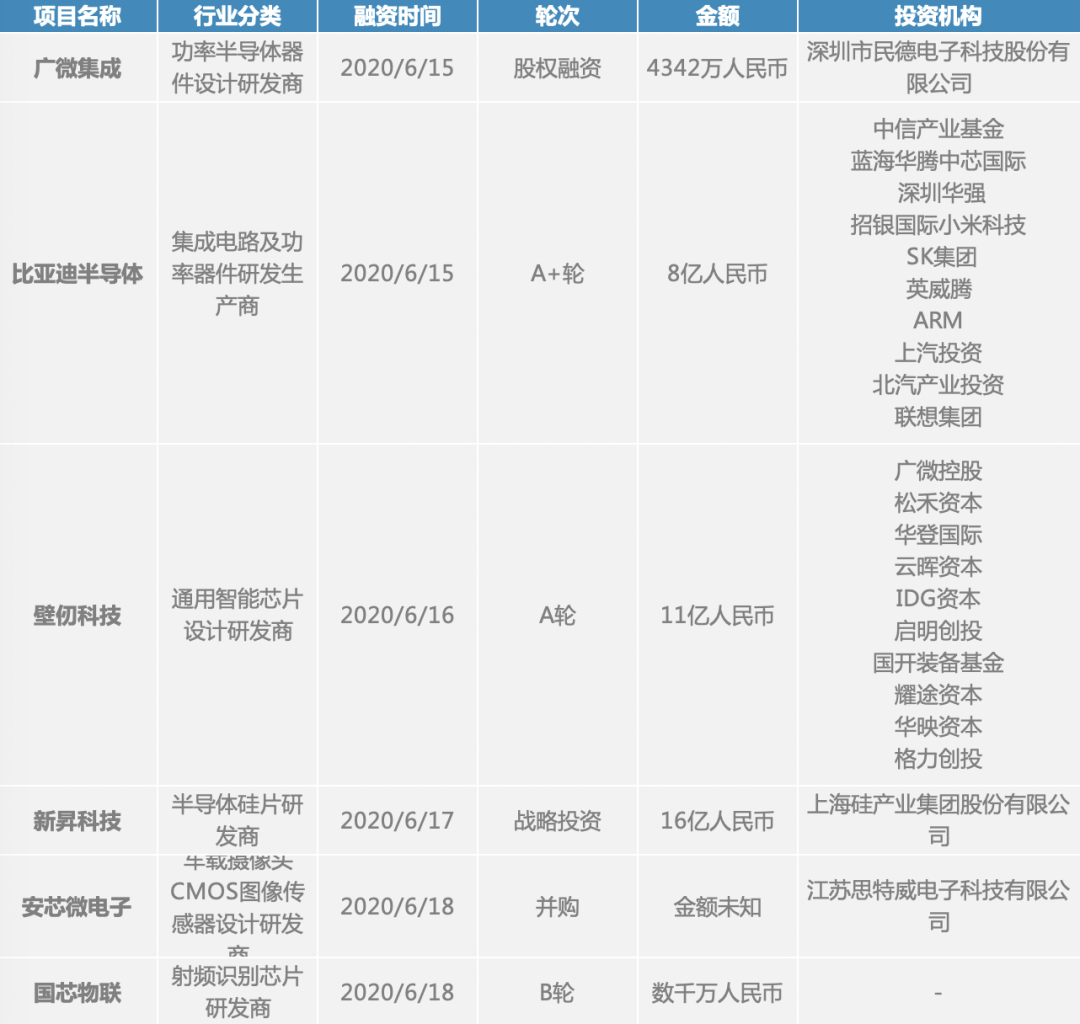The height and width of the screenshot is (1024, 1080).
Task: Click investor 上海硅产业集团股份有限公司
Action: (x=939, y=820)
